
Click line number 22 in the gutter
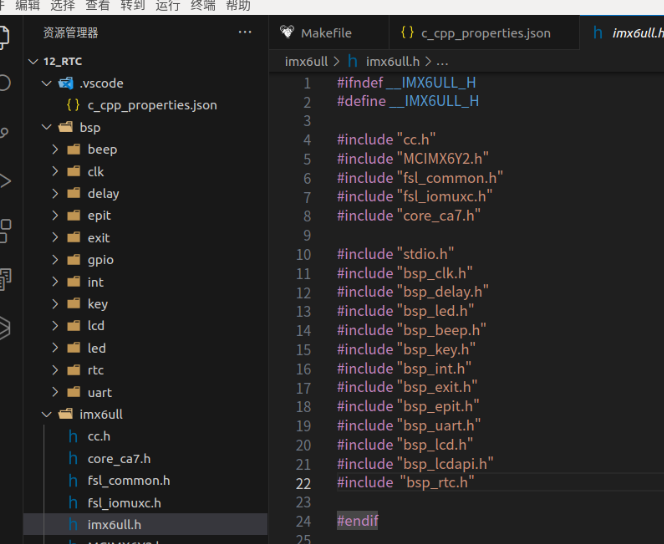coord(303,482)
